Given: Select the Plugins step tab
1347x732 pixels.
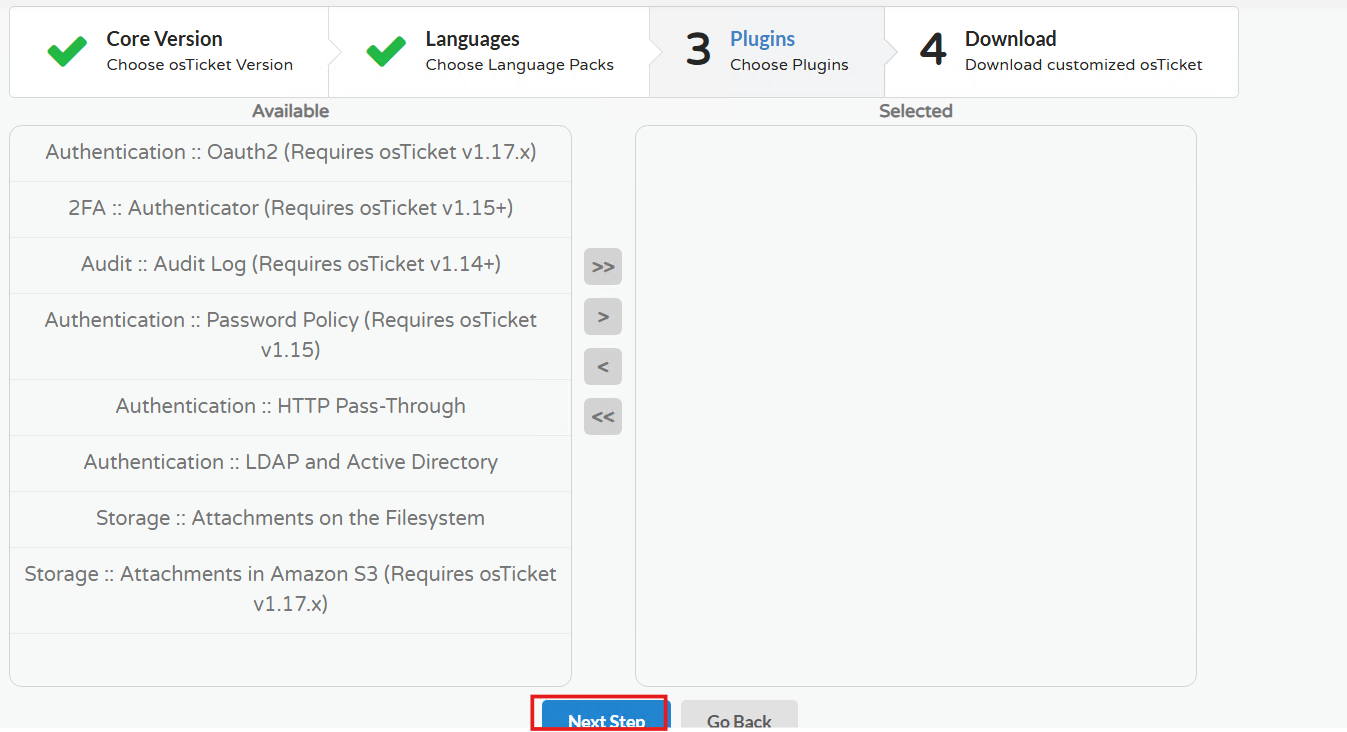Looking at the screenshot, I should [767, 52].
